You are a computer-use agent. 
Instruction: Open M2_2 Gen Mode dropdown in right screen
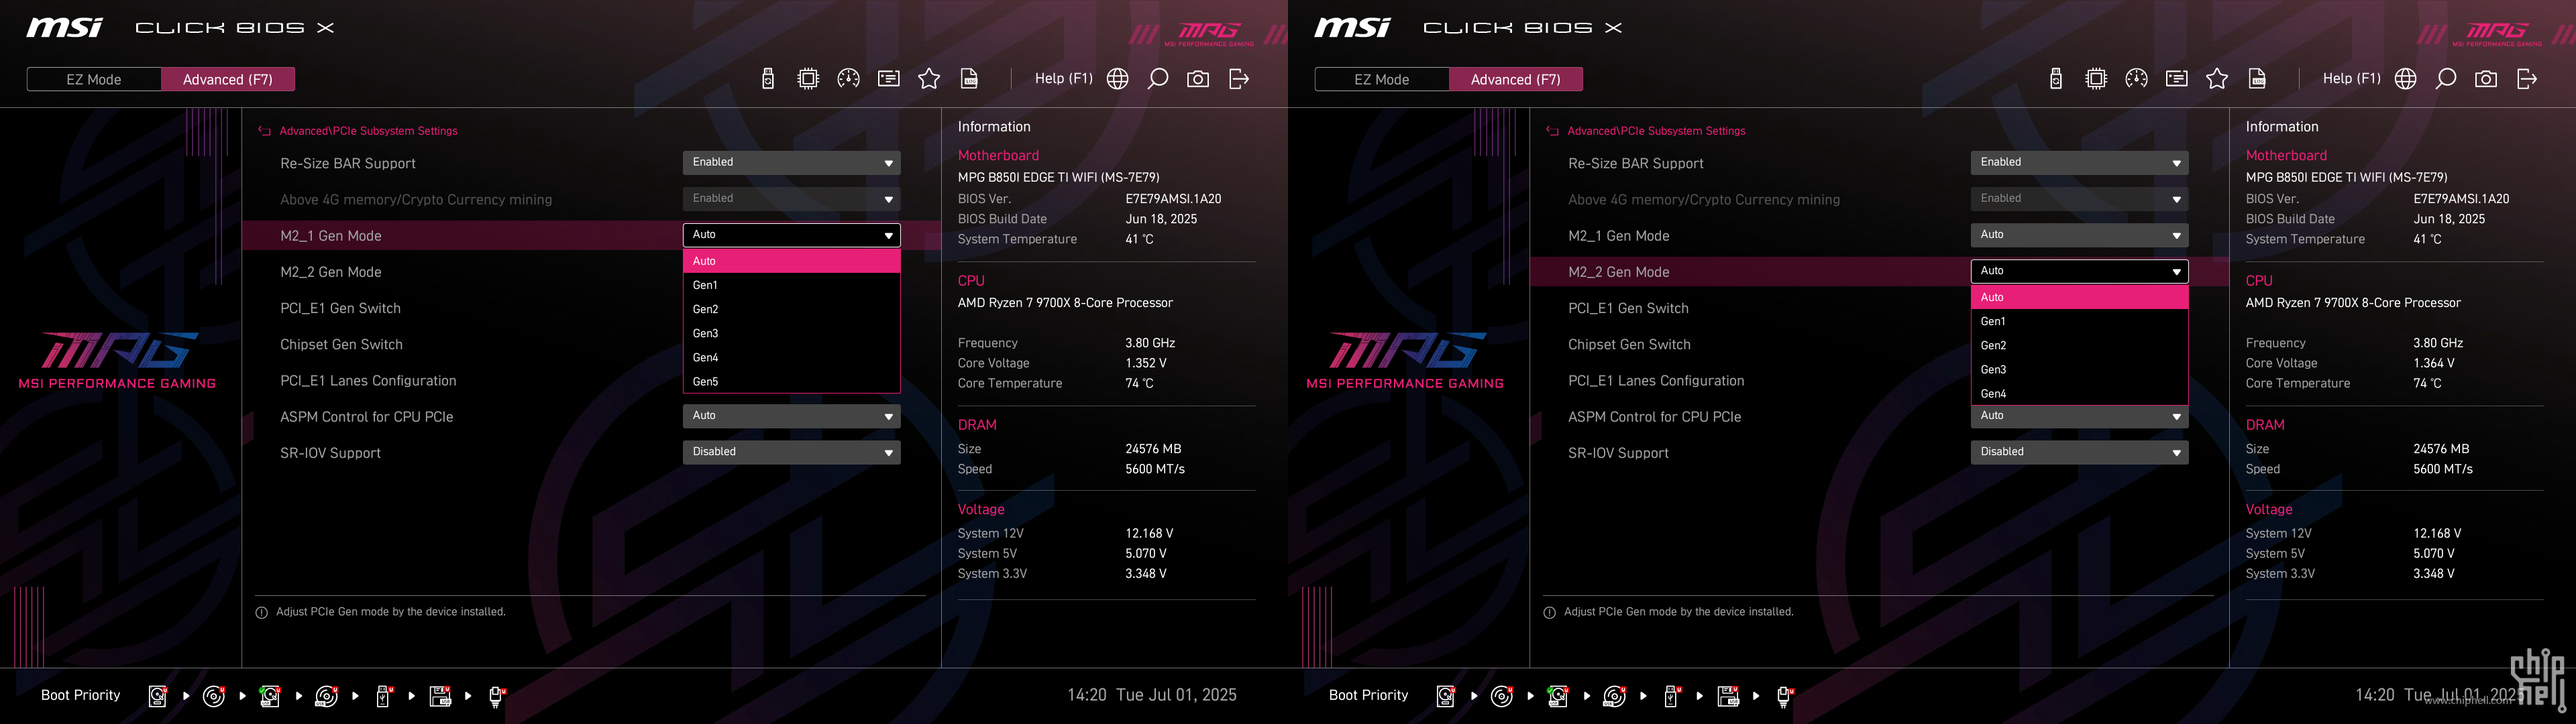[2079, 271]
